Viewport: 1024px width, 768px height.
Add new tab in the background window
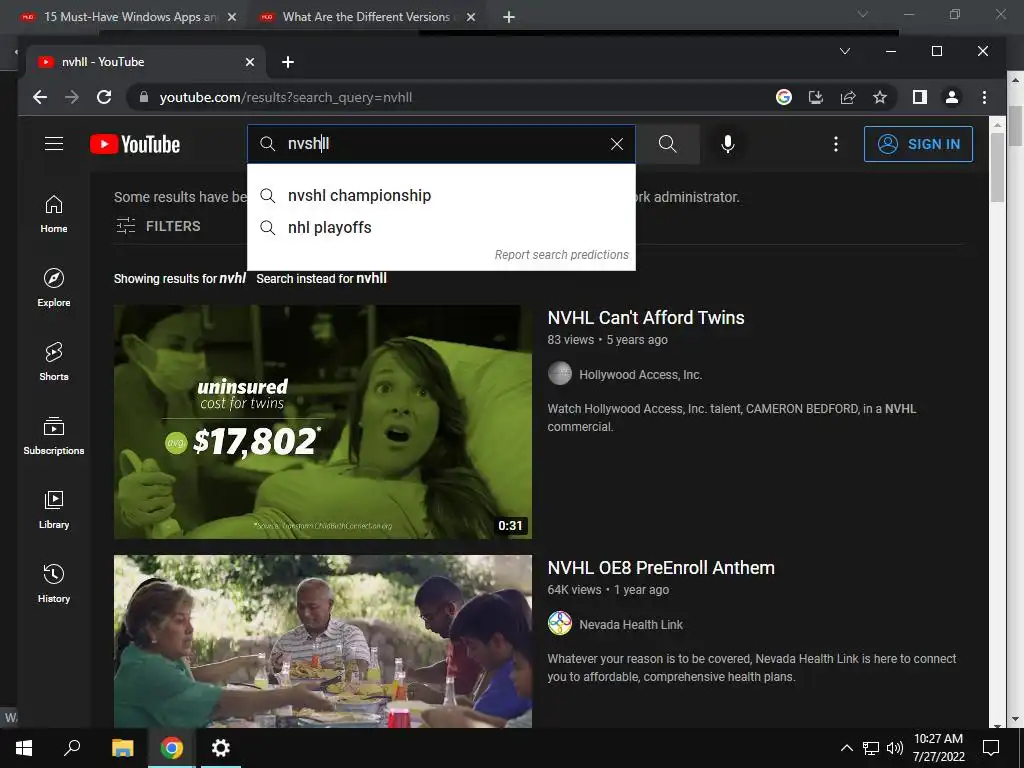pyautogui.click(x=509, y=17)
